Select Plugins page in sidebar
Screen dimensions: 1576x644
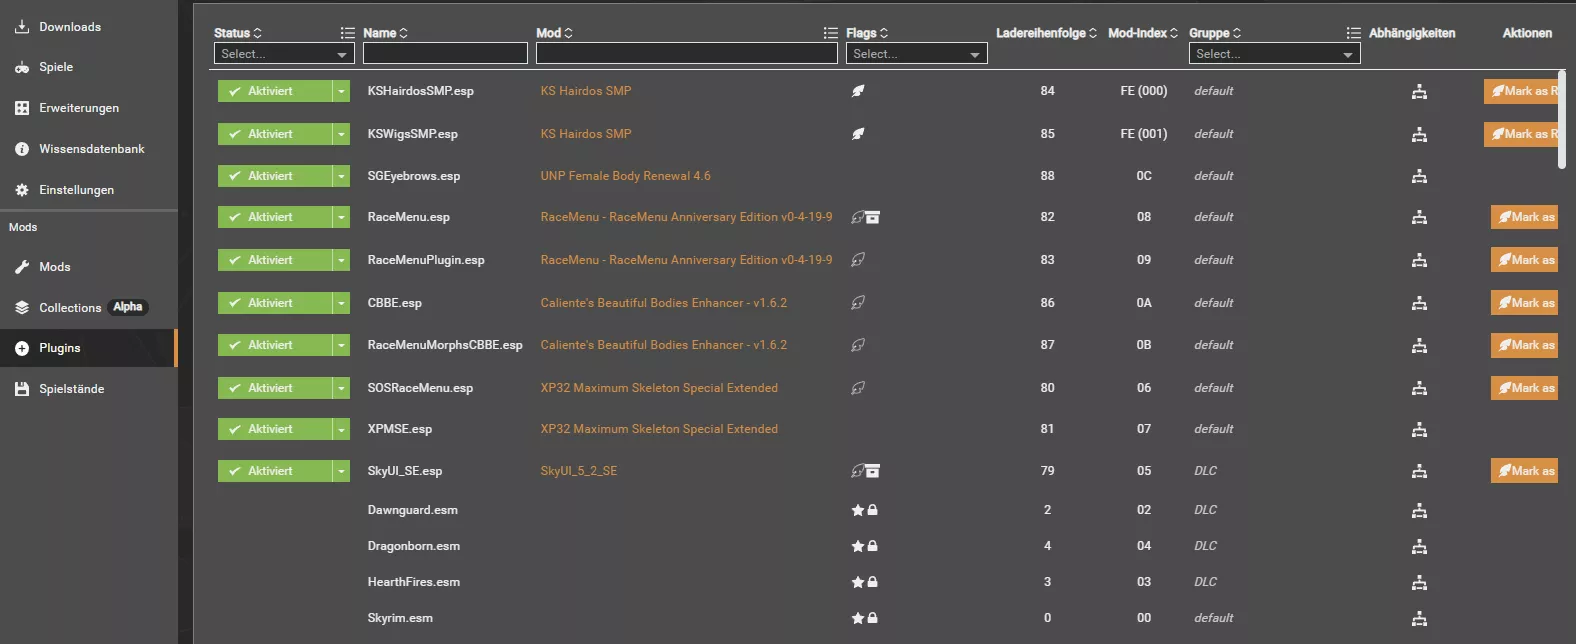pos(88,348)
